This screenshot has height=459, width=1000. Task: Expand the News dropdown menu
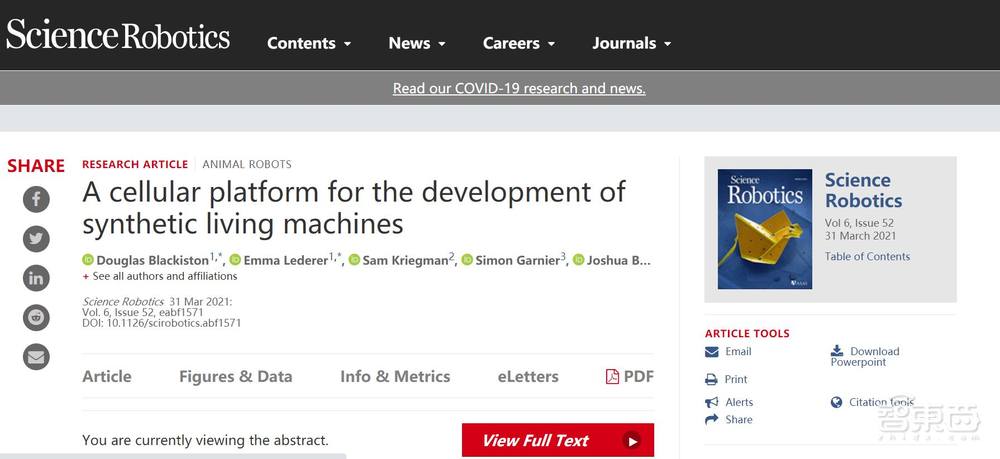point(417,43)
